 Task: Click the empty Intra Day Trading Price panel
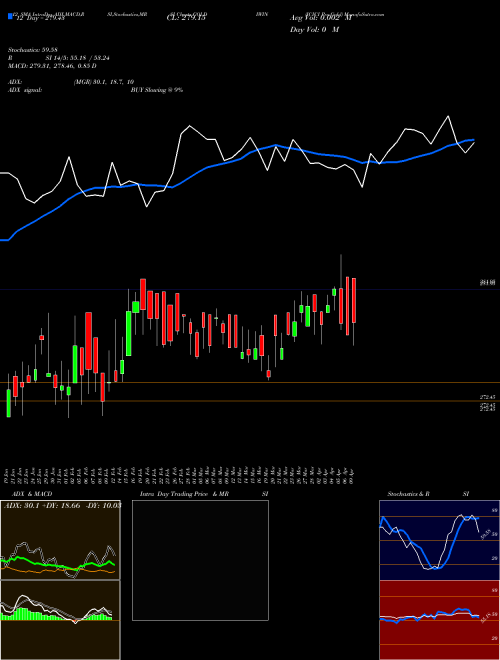coord(200,560)
